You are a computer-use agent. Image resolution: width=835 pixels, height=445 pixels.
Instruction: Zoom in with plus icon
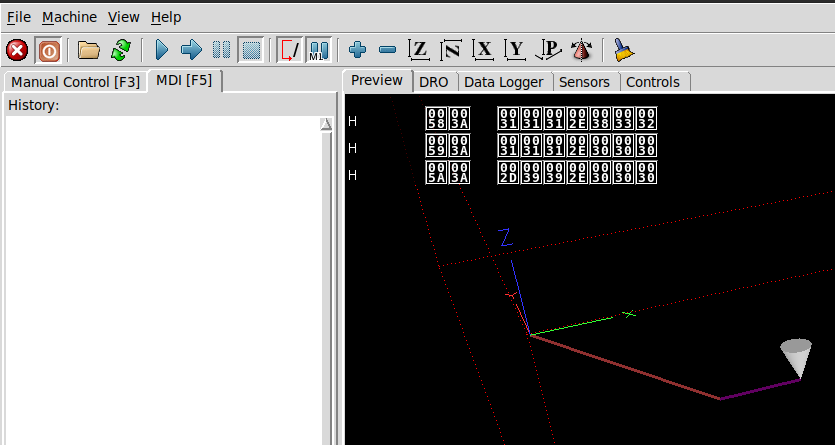click(x=357, y=50)
